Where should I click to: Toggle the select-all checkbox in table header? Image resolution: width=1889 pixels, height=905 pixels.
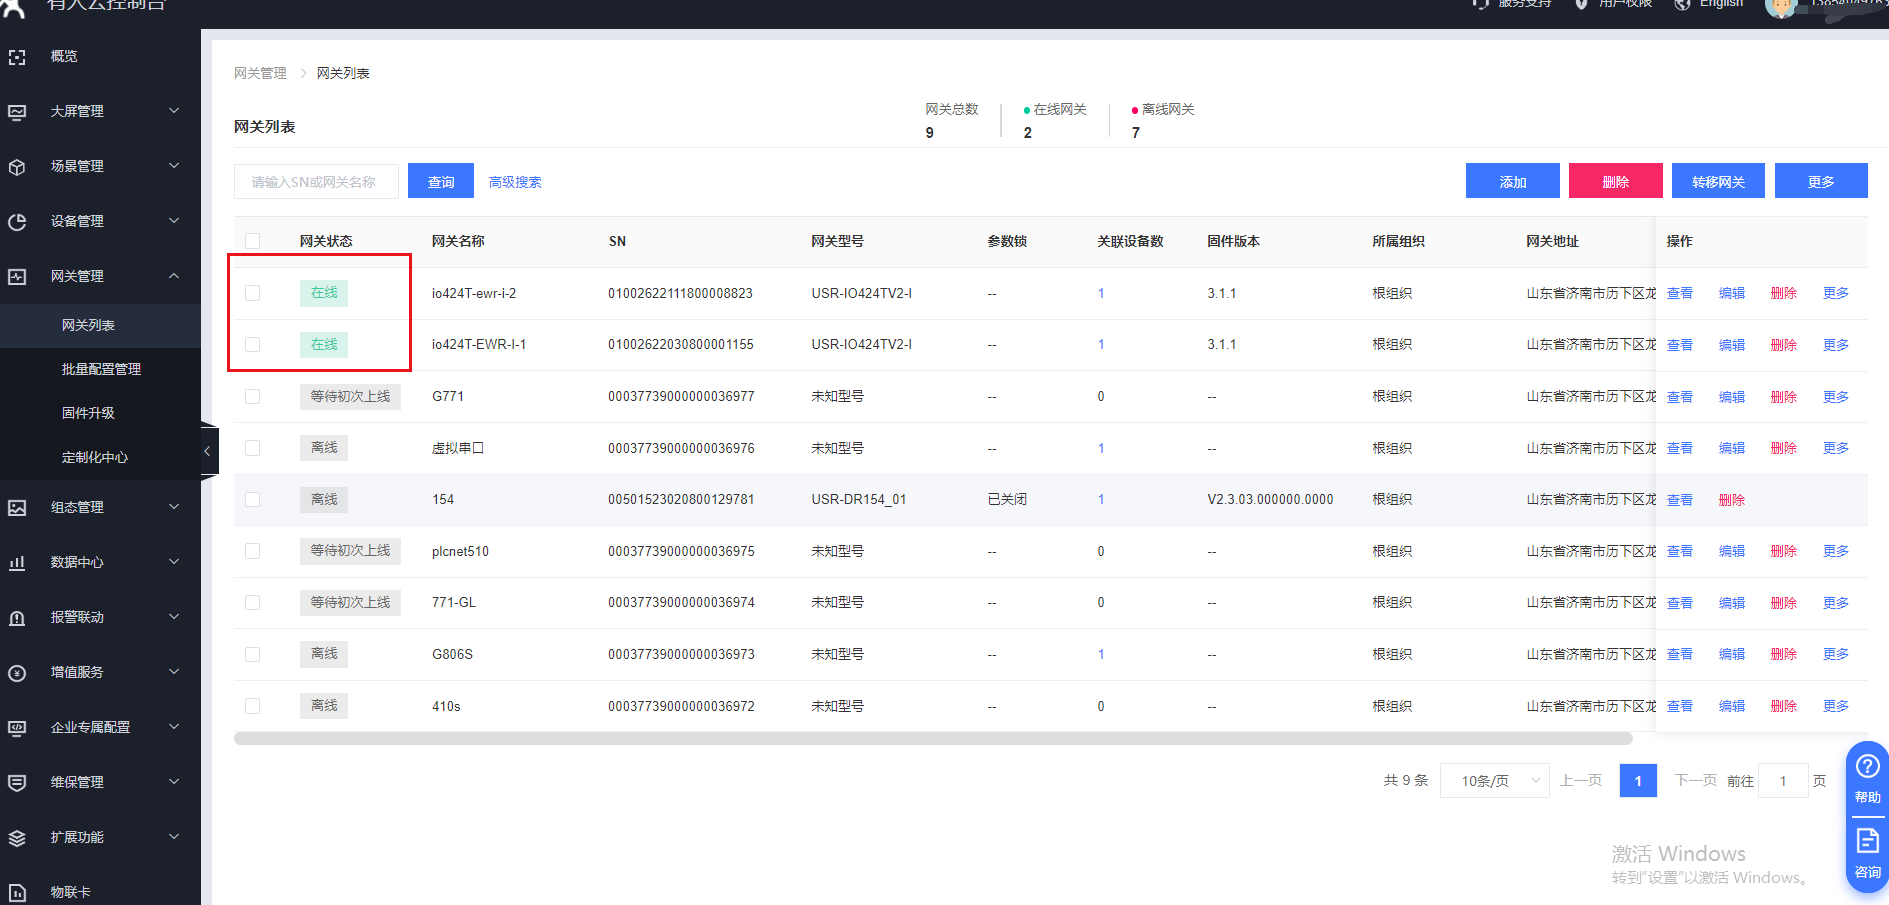click(252, 241)
